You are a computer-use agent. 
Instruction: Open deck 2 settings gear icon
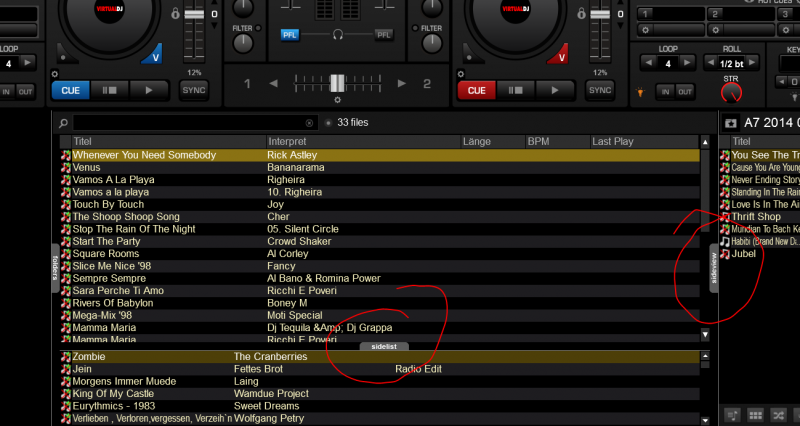point(460,74)
